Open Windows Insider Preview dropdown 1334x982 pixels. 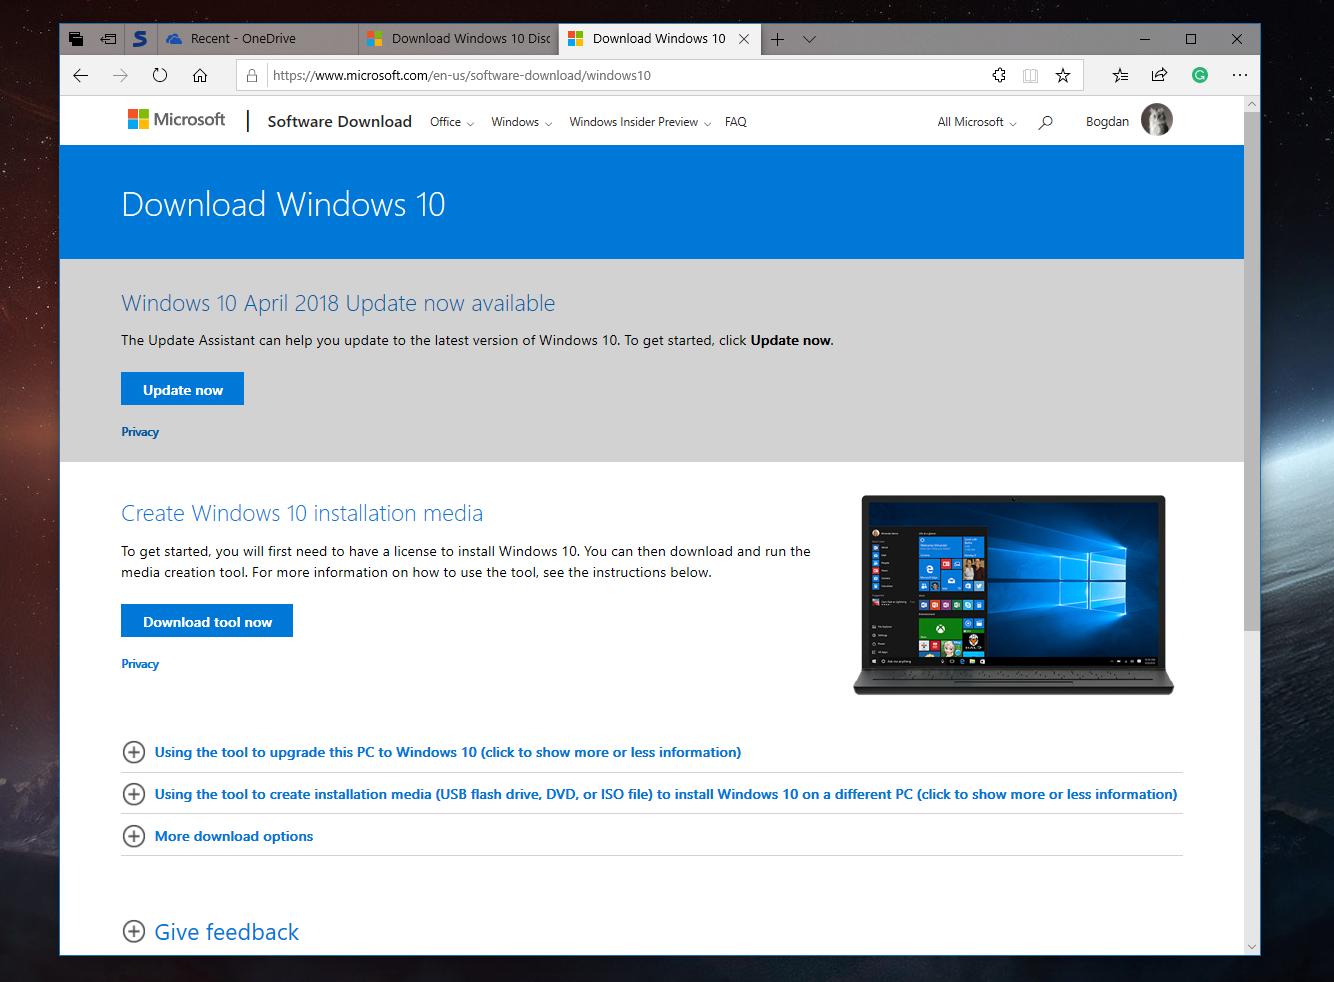(640, 122)
